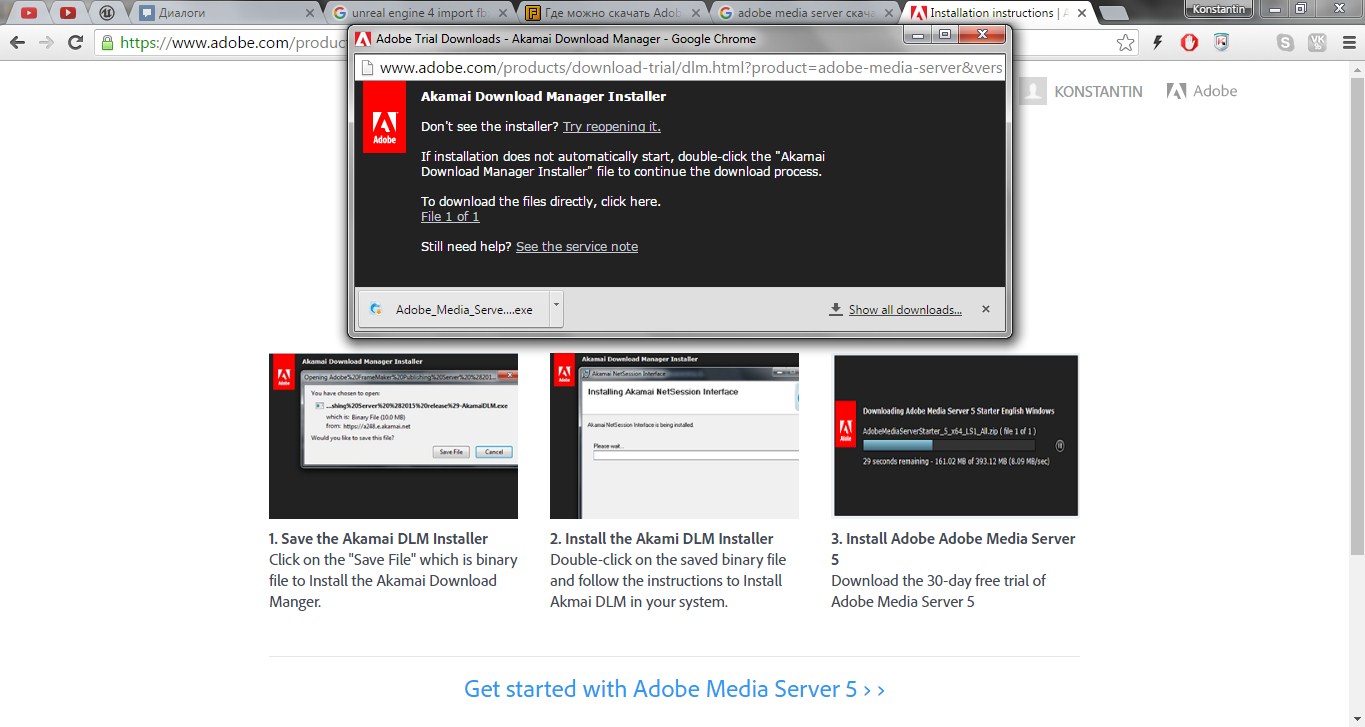
Task: Open Get started with Adobe Media Server 5
Action: [x=674, y=689]
